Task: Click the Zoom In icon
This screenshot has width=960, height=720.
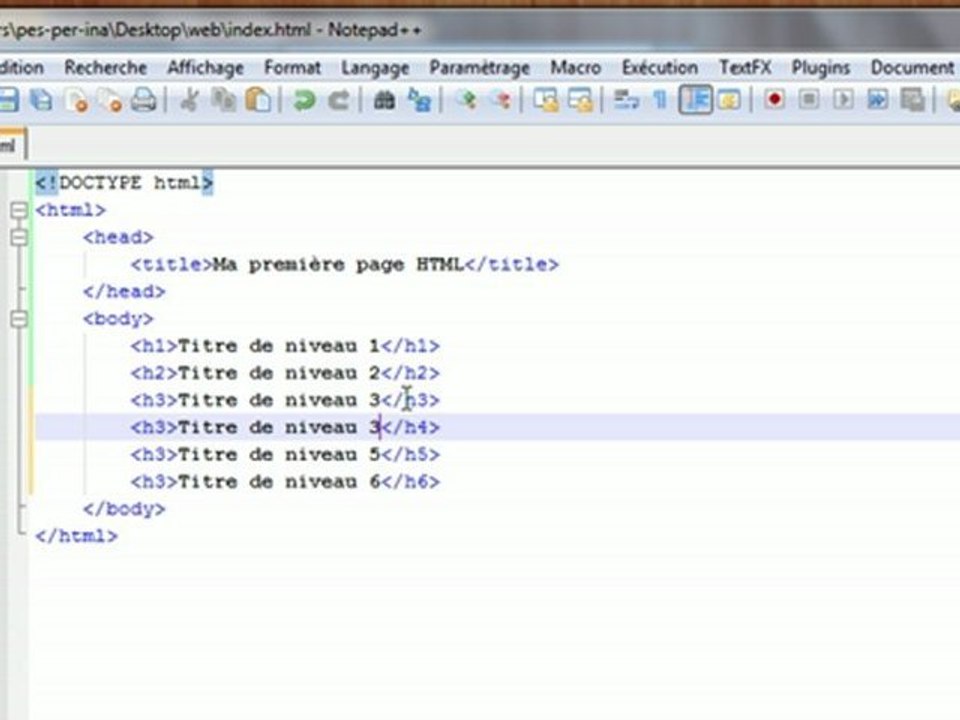Action: tap(467, 100)
